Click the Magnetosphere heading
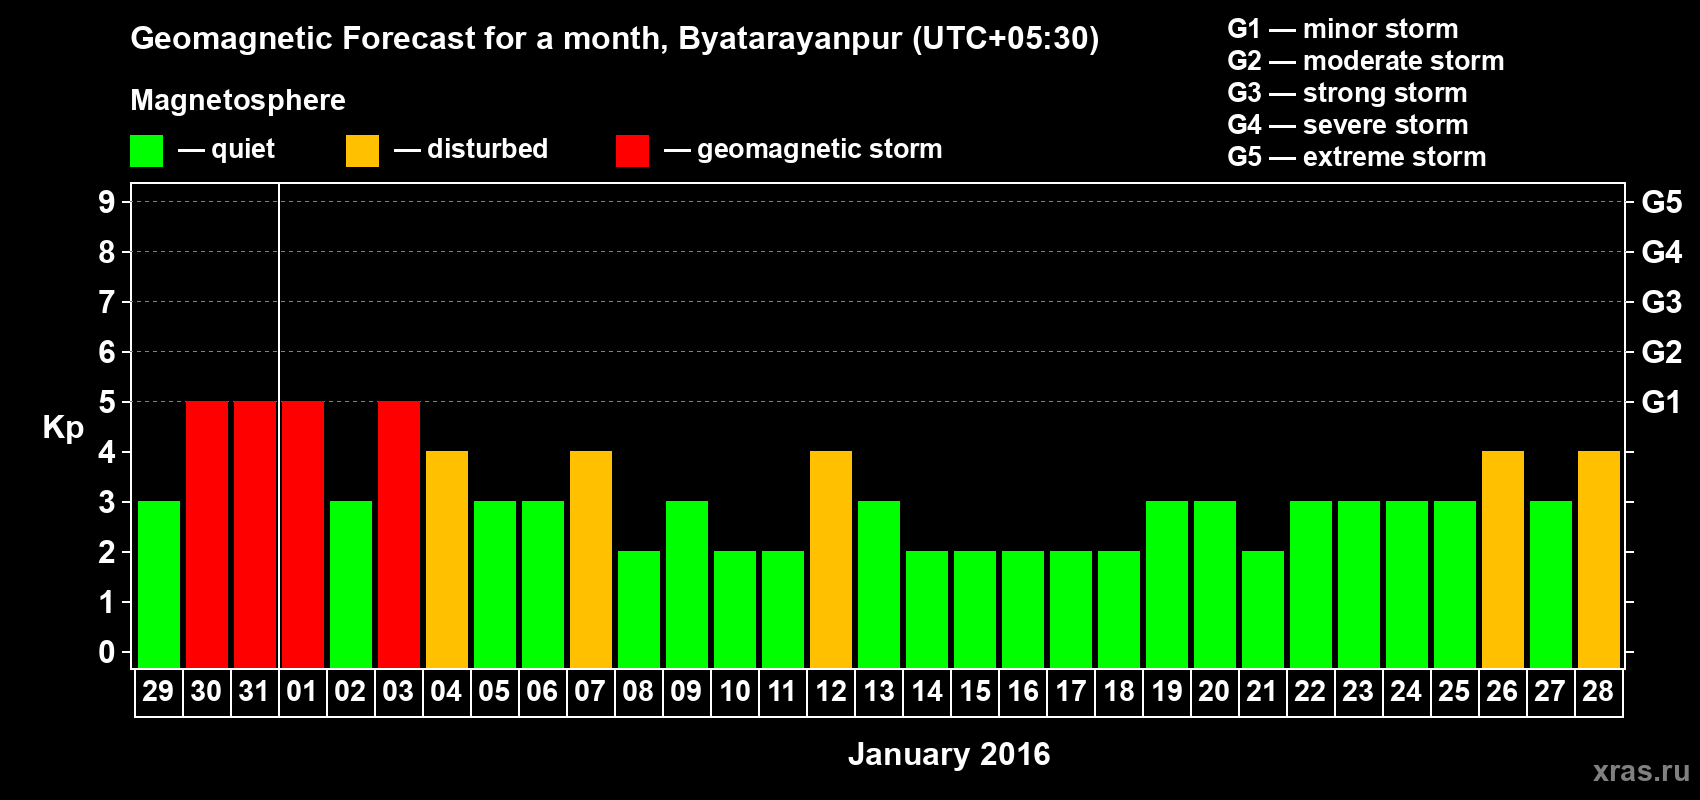 click(x=238, y=100)
